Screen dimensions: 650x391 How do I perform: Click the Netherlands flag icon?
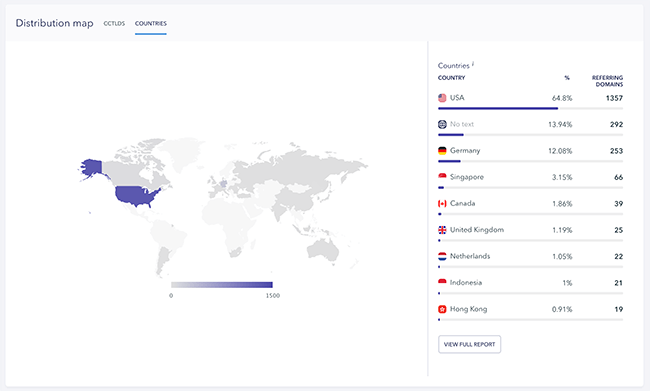click(x=442, y=256)
